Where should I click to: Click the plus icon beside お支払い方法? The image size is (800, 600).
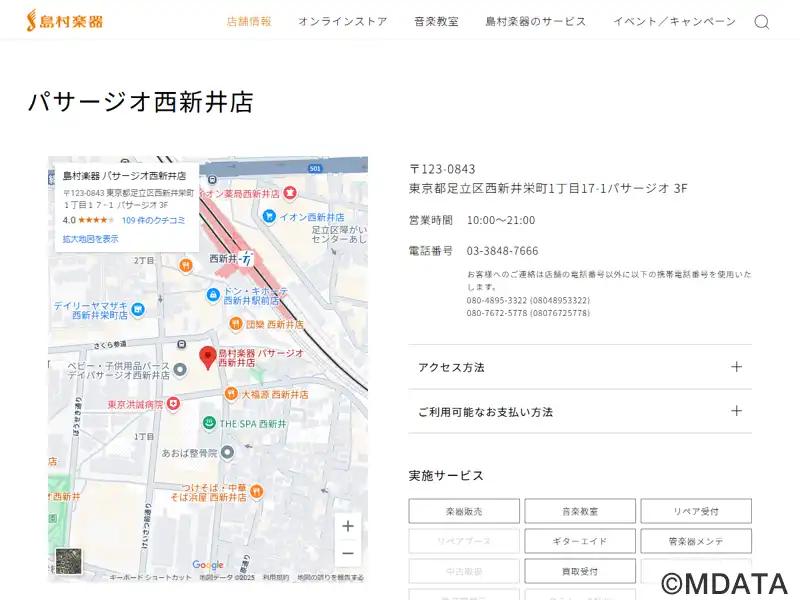point(736,411)
